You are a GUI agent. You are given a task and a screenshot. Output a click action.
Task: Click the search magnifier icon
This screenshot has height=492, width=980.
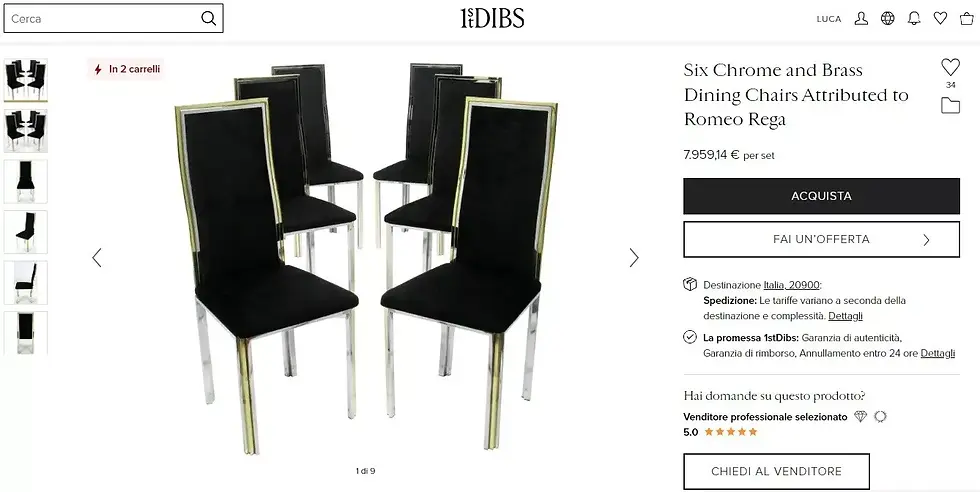(x=209, y=19)
